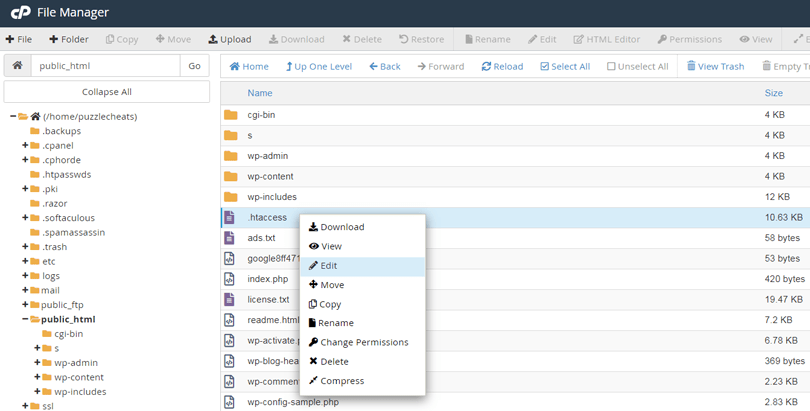Sort by the Size column header
Viewport: 810px width, 411px height.
click(773, 93)
